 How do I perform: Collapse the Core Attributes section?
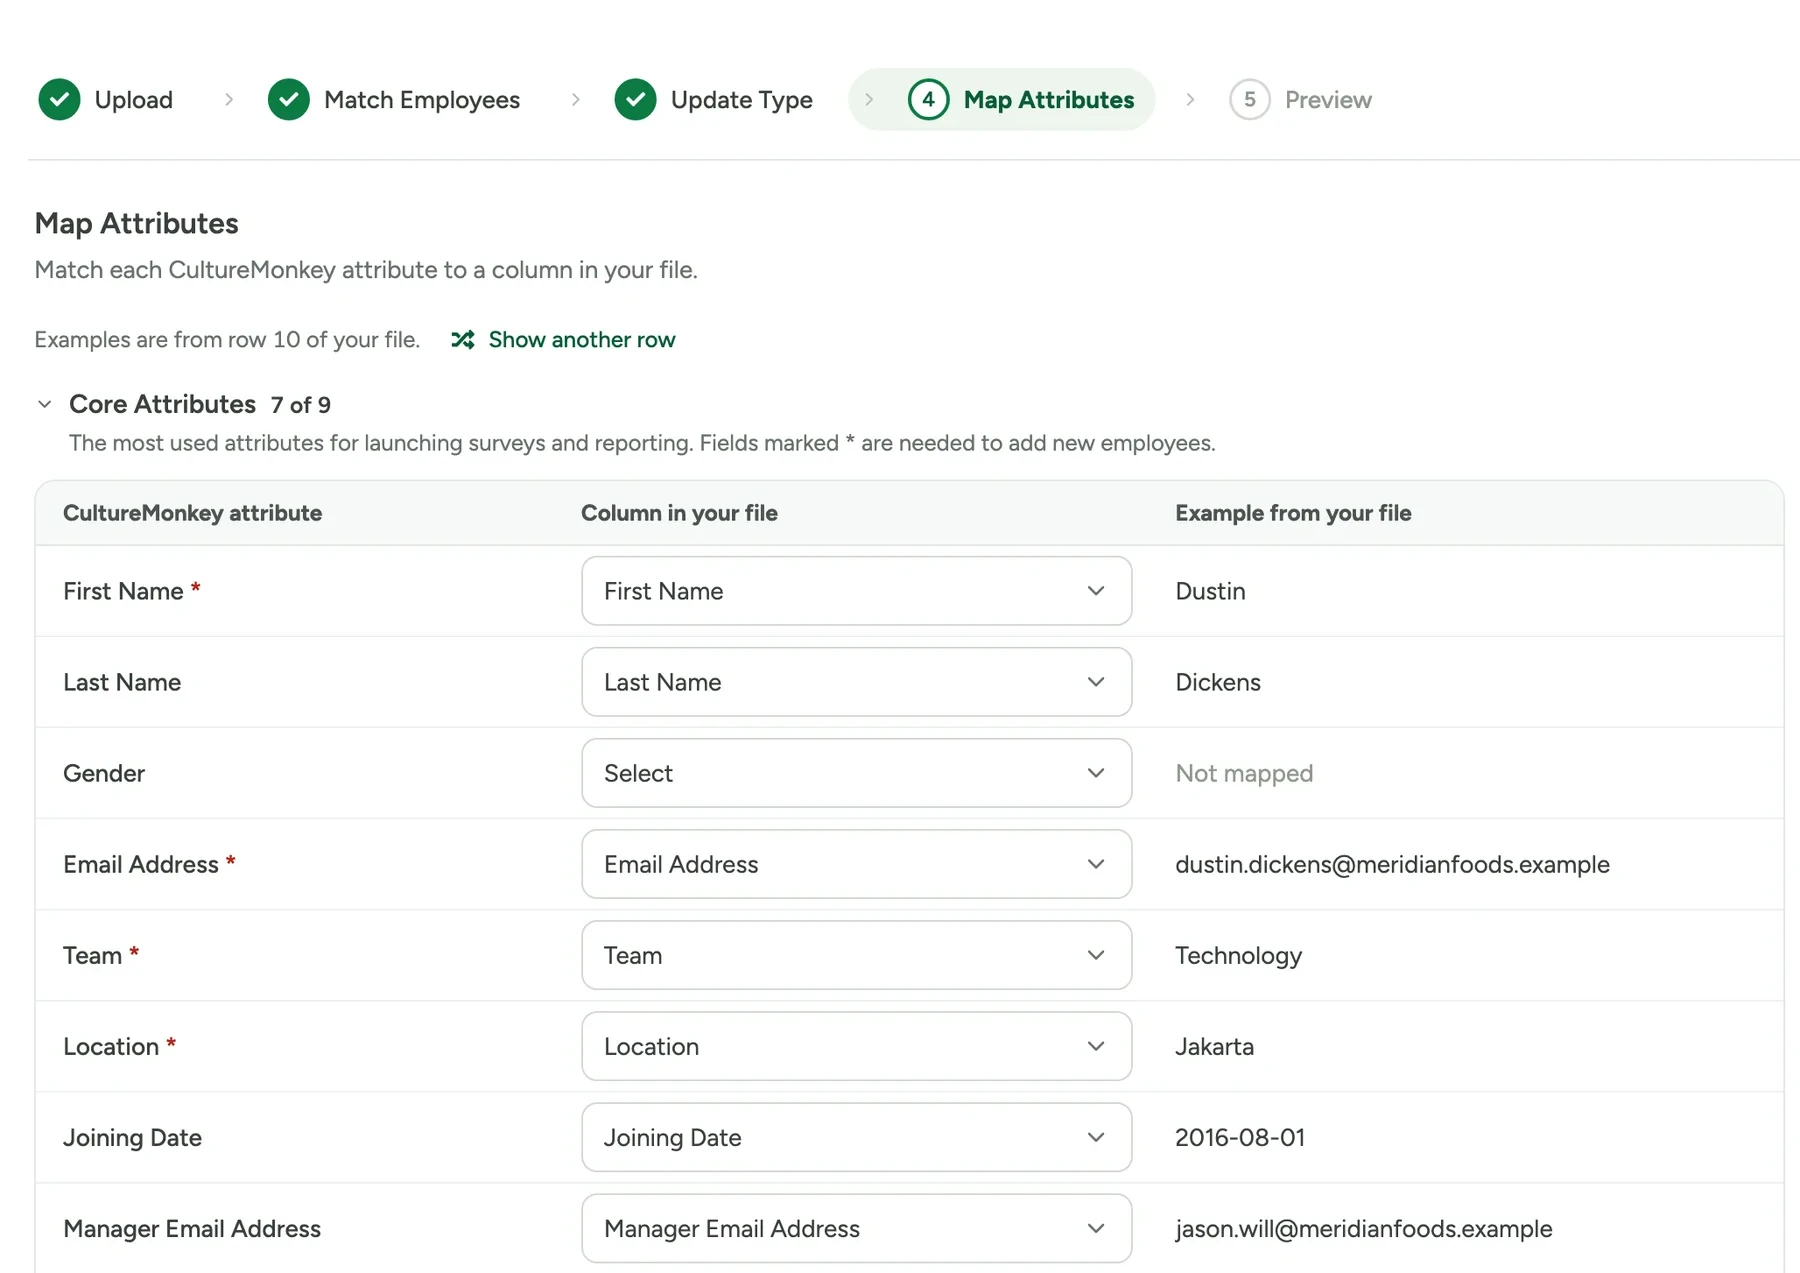point(44,404)
